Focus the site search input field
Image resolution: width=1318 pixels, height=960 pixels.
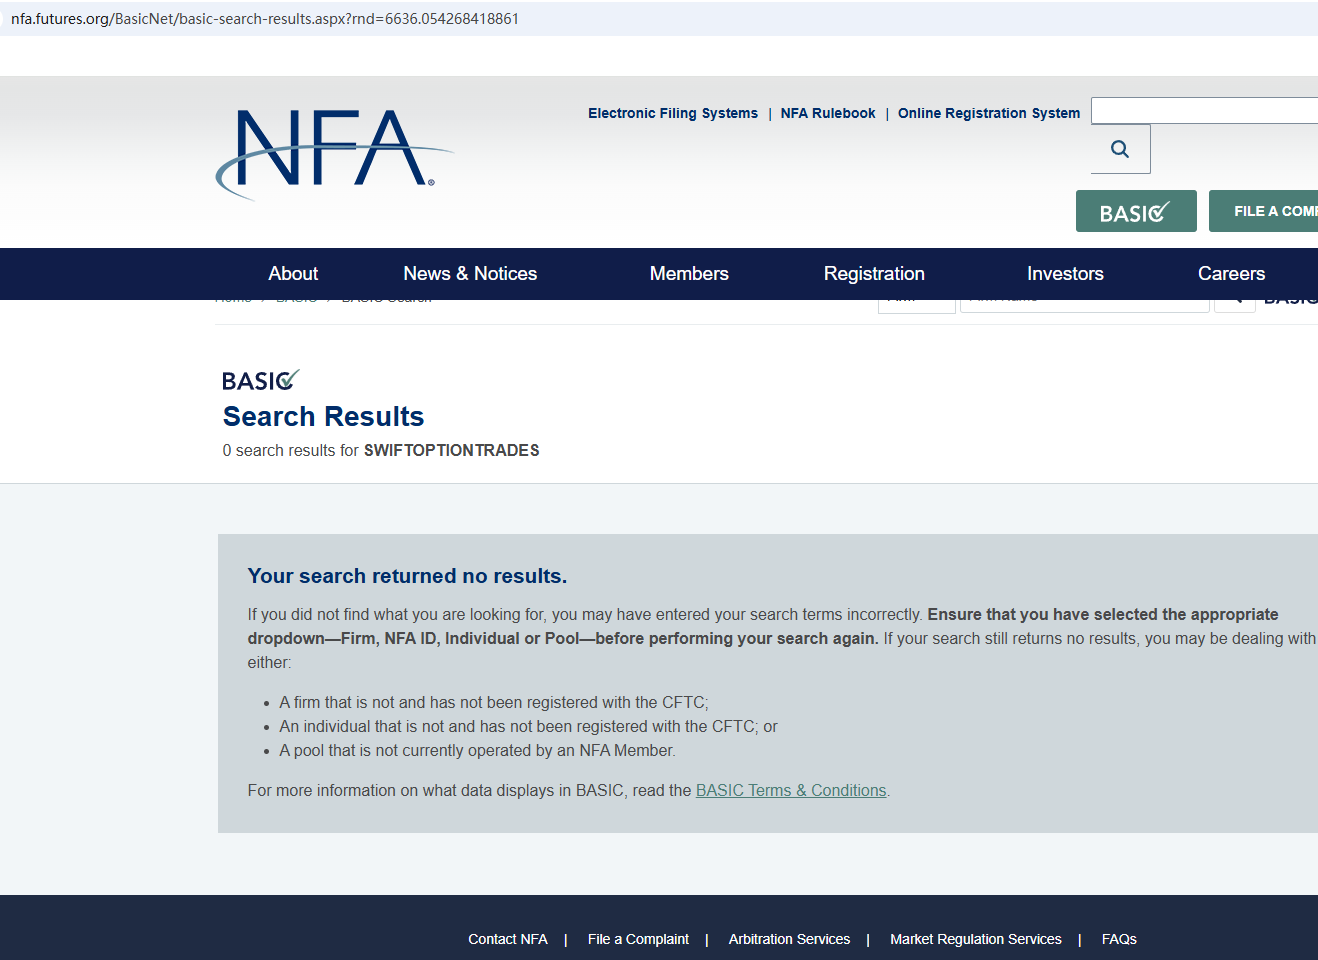pos(1205,110)
